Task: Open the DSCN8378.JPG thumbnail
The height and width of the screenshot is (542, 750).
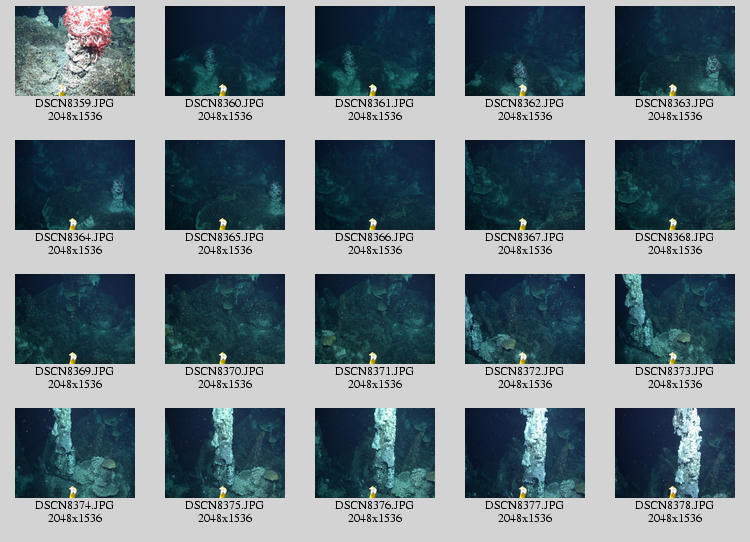Action: tap(675, 453)
